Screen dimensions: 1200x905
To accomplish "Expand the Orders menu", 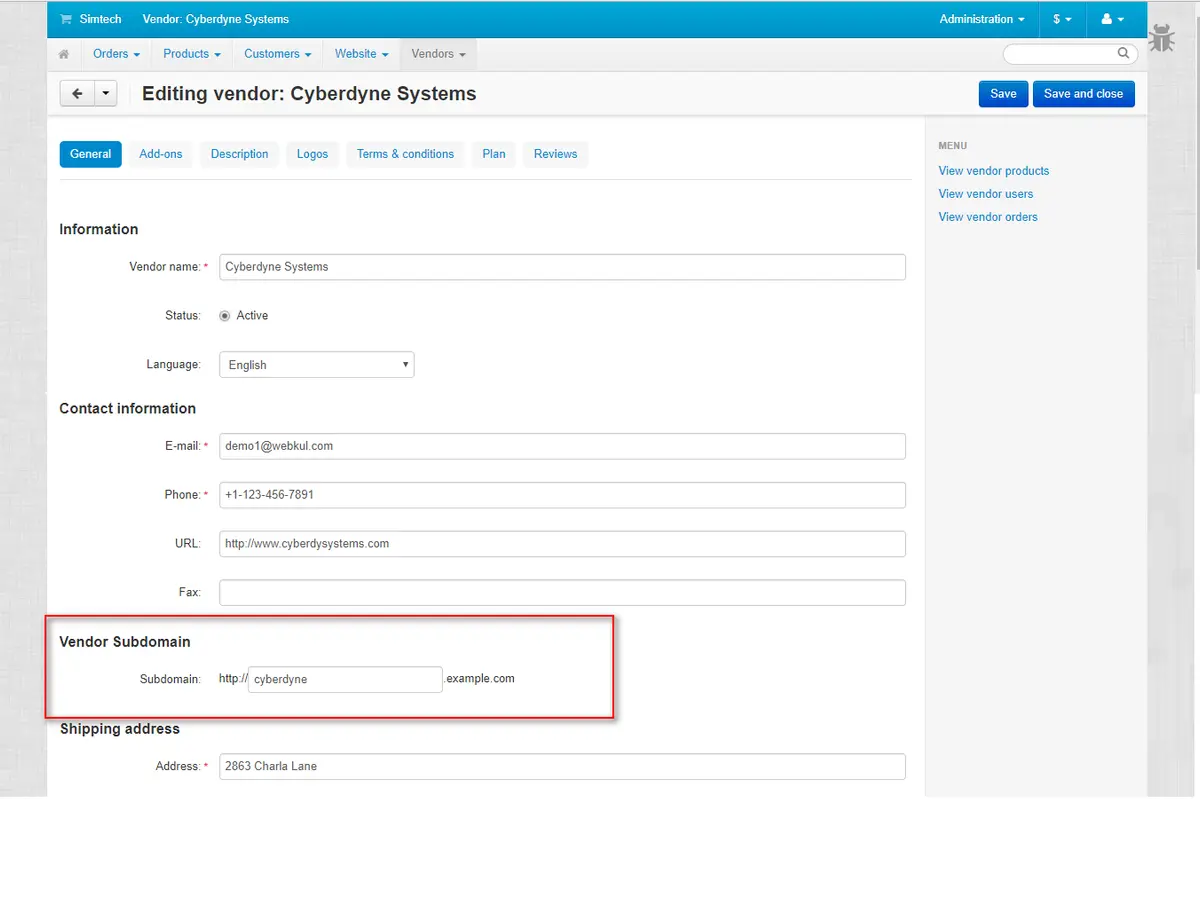I will [116, 54].
